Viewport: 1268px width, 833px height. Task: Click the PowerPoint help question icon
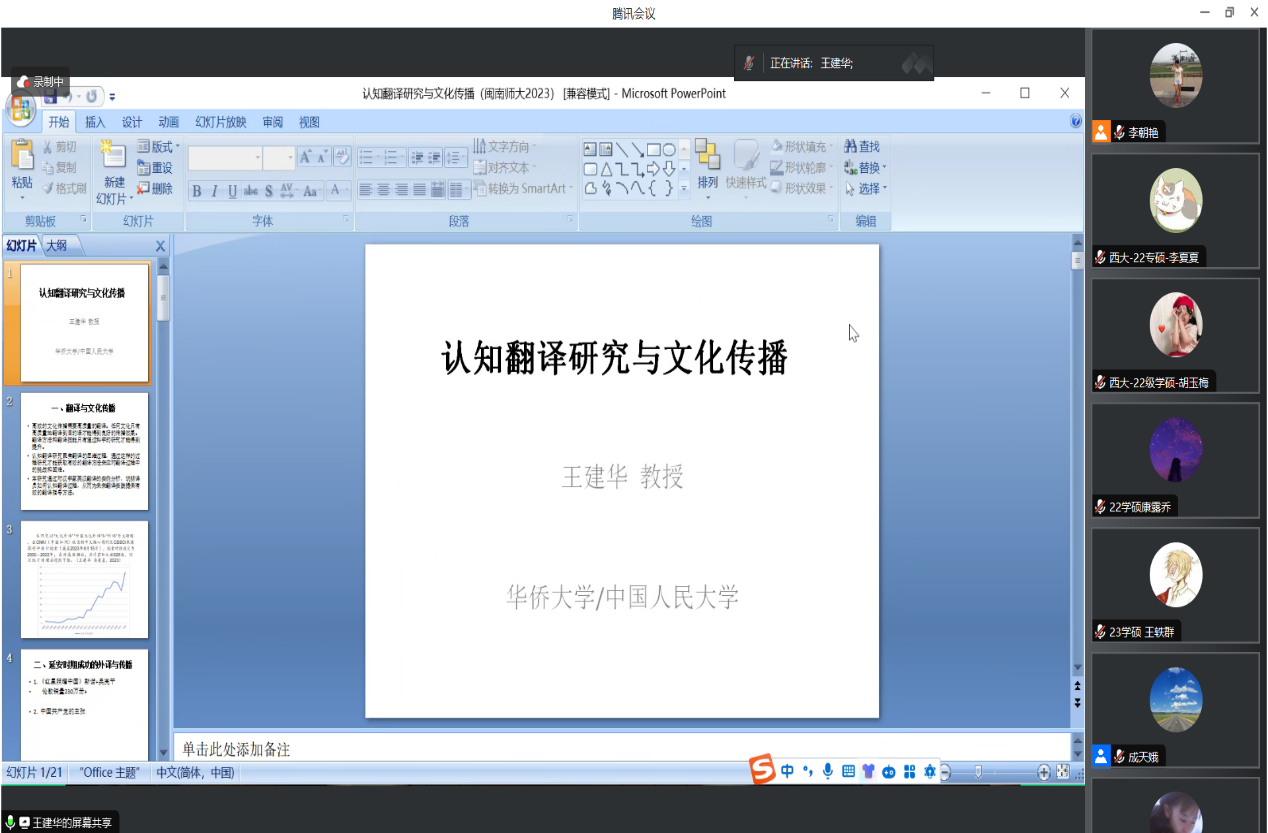click(x=1076, y=121)
